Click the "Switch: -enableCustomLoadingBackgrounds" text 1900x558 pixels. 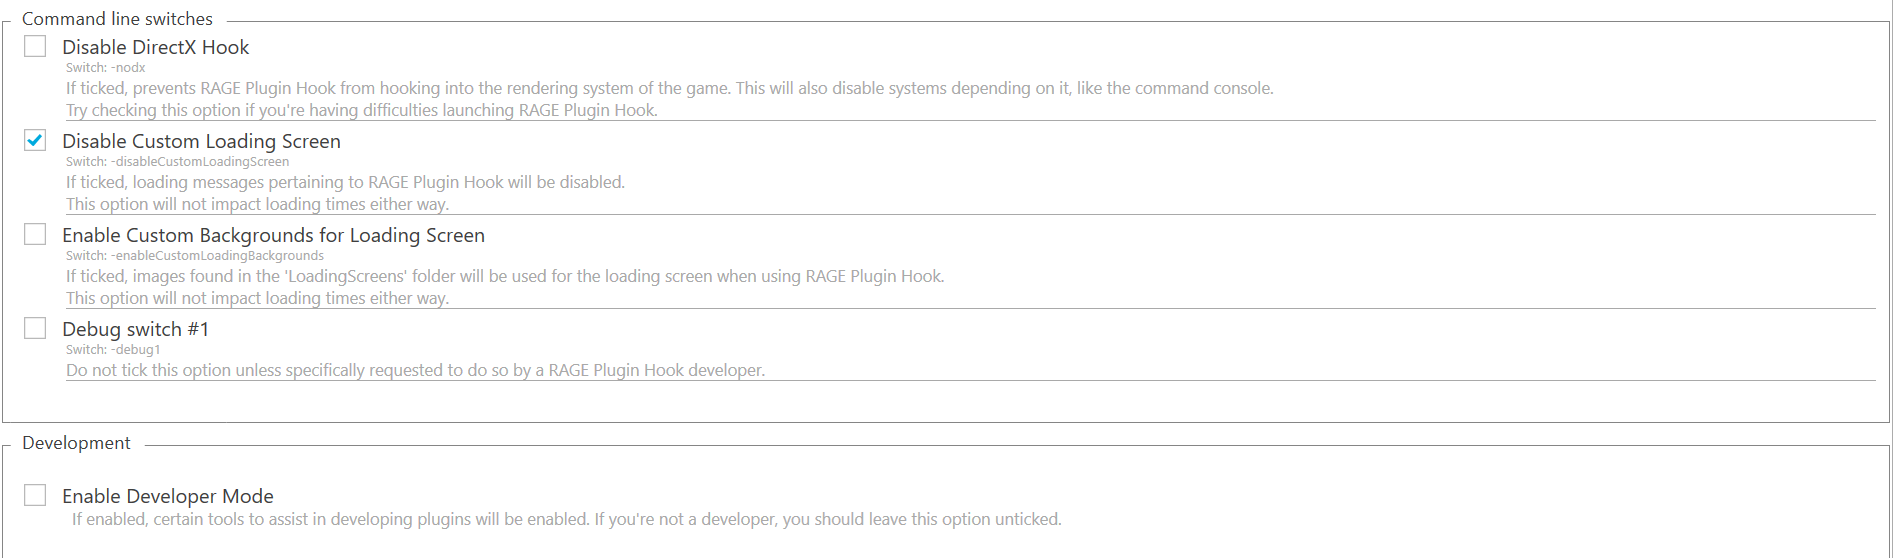coord(195,256)
